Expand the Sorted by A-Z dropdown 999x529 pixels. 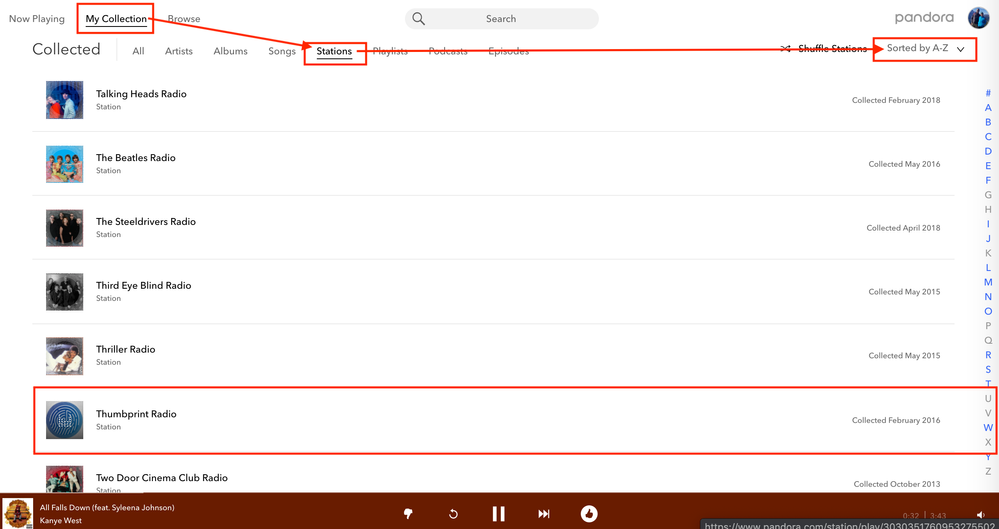[x=925, y=49]
